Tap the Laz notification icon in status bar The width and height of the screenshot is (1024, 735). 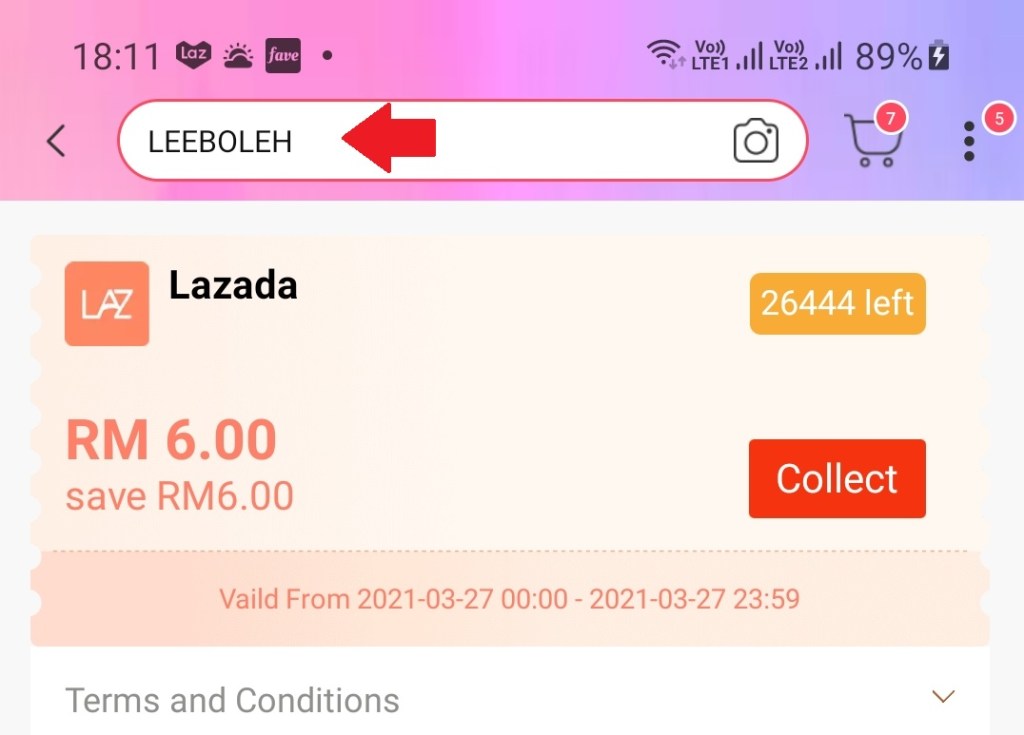(x=193, y=54)
